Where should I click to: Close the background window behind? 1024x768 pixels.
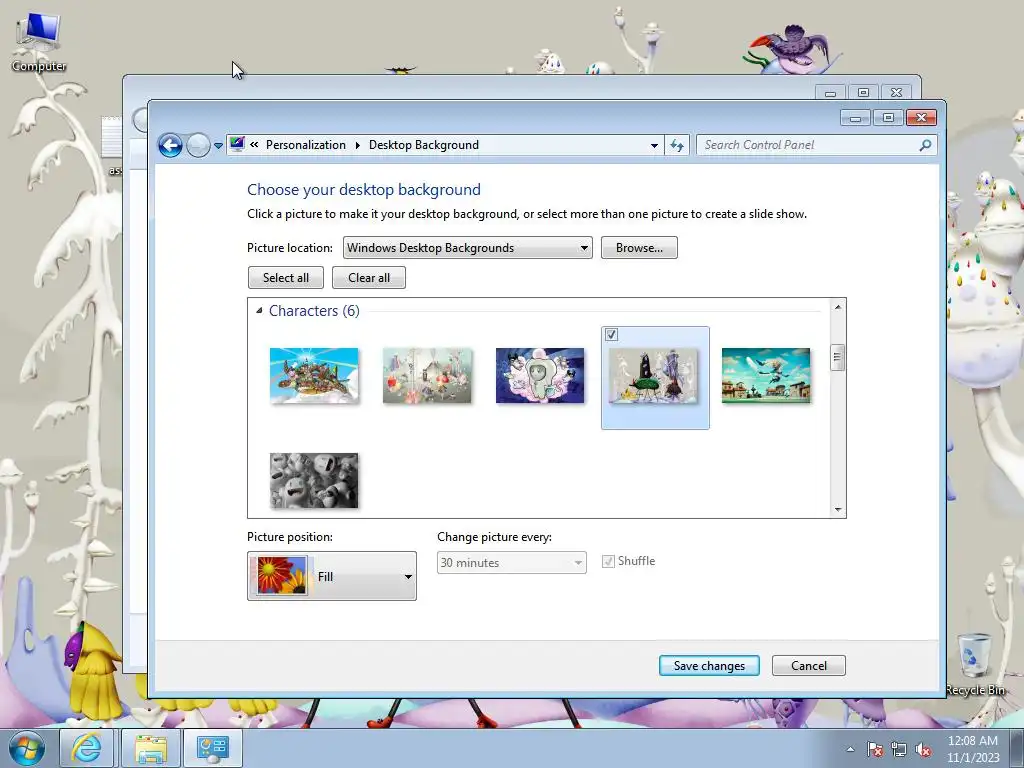(897, 93)
